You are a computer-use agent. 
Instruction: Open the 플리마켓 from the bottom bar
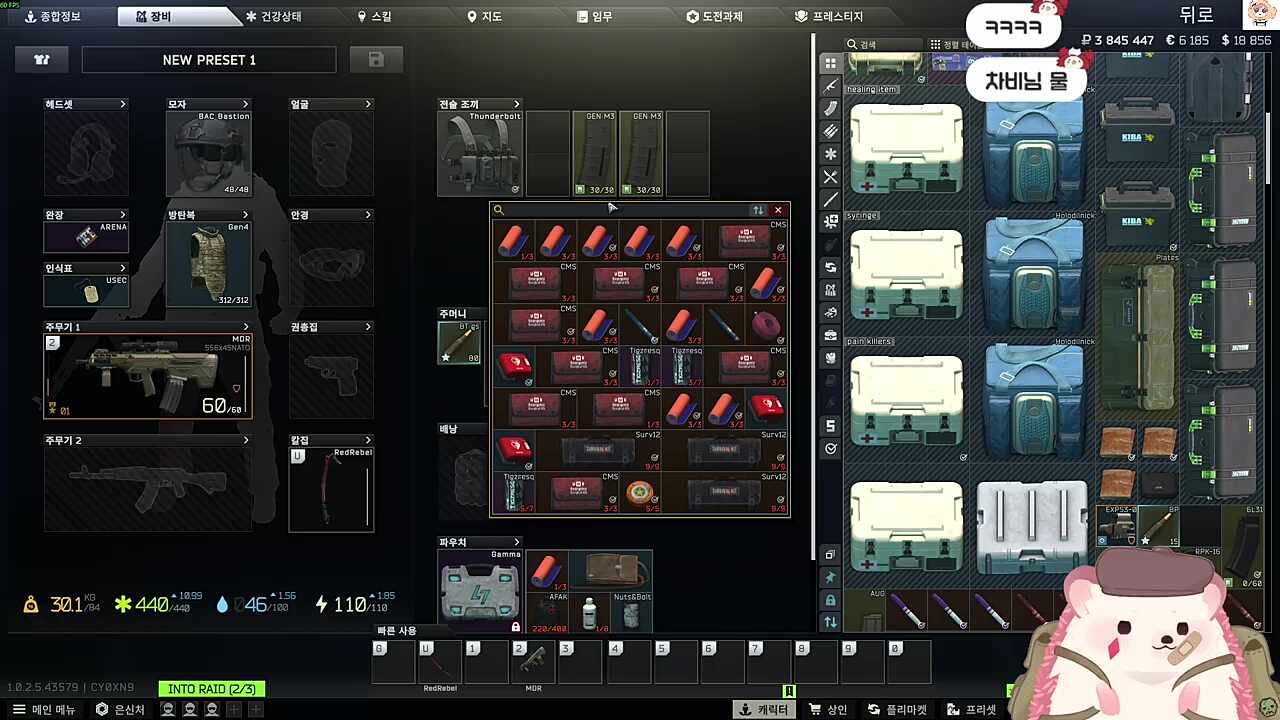897,709
